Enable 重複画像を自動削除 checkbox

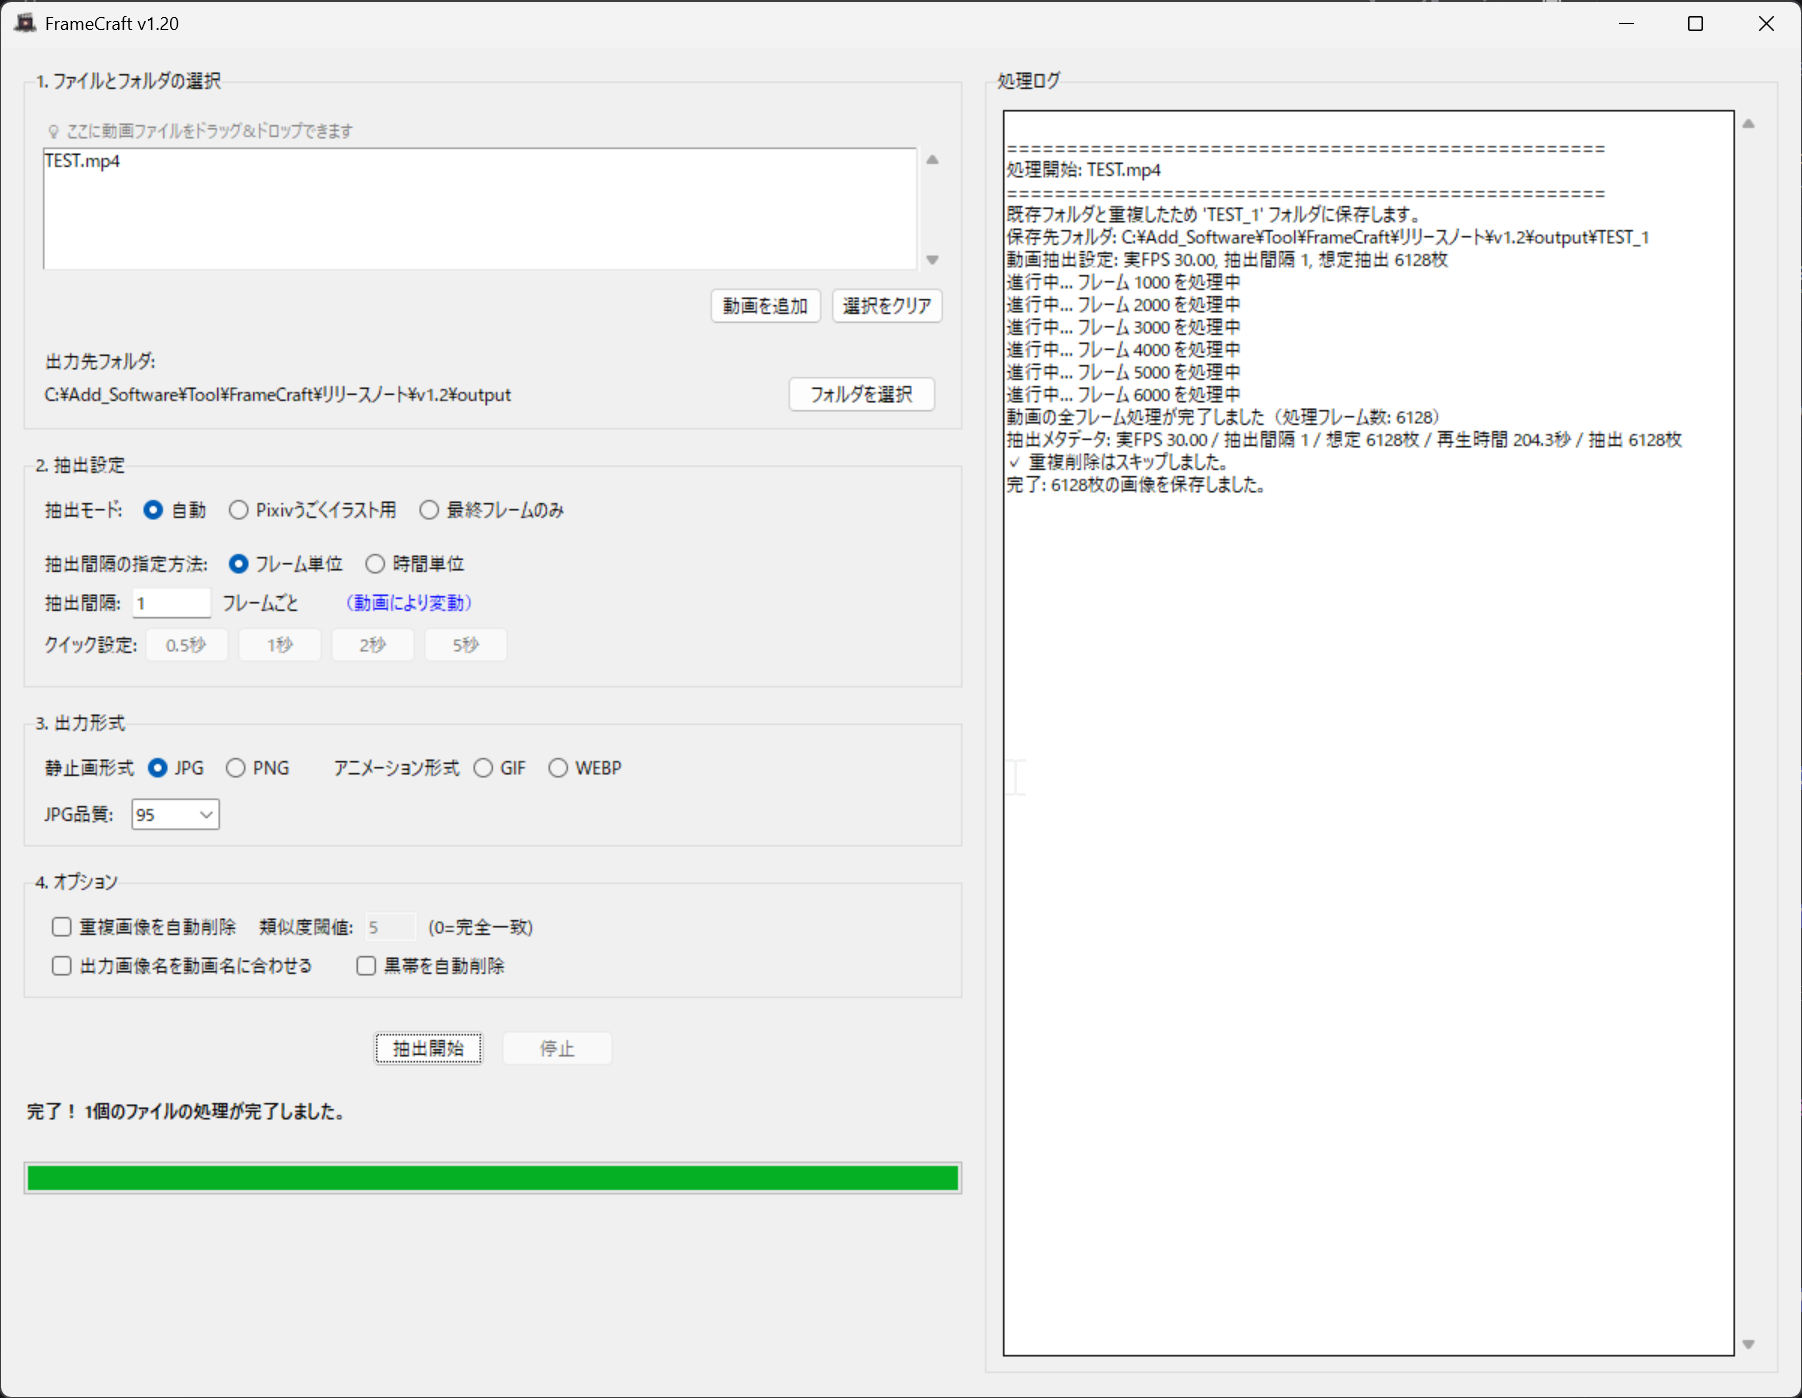point(62,927)
